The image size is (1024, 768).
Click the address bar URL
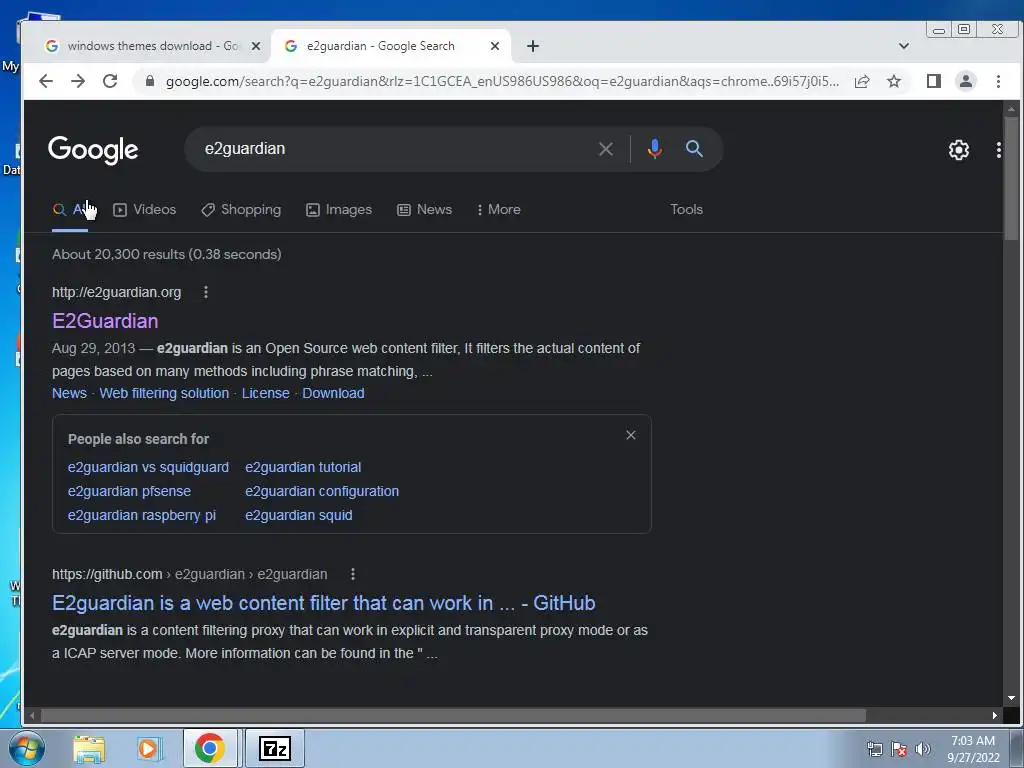502,81
